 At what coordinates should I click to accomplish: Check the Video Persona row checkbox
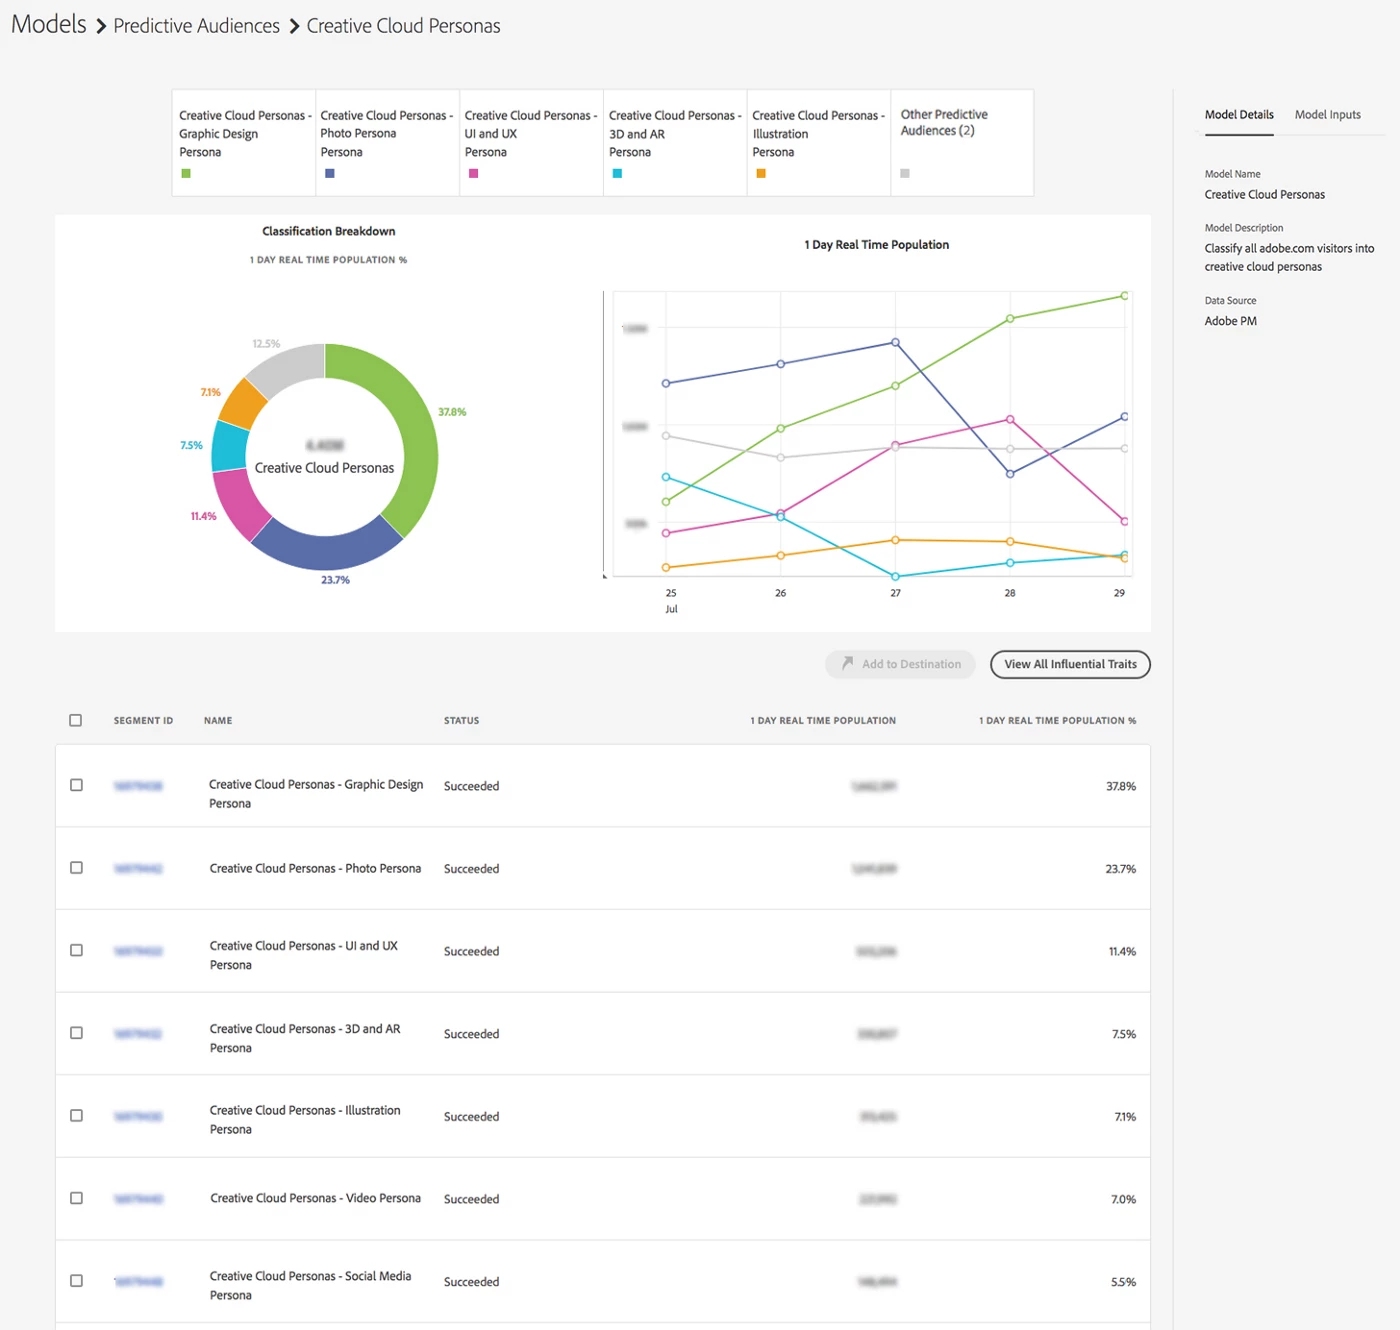[x=76, y=1198]
